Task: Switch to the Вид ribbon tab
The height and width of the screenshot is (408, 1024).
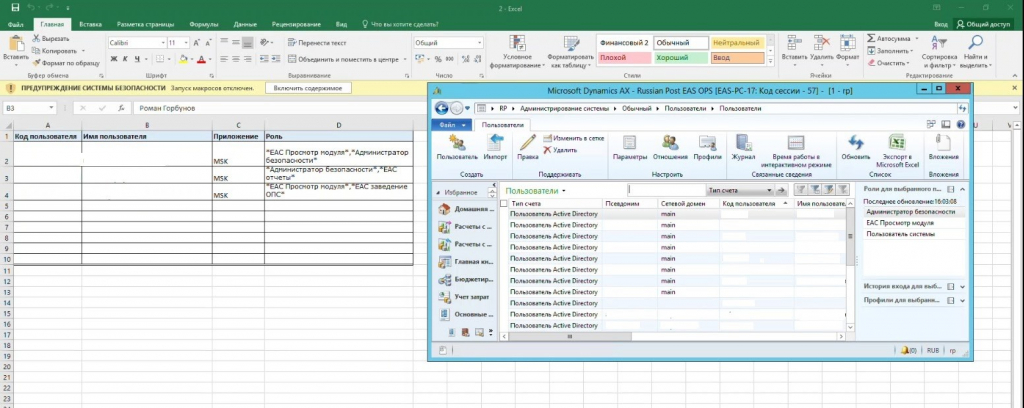Action: (341, 24)
